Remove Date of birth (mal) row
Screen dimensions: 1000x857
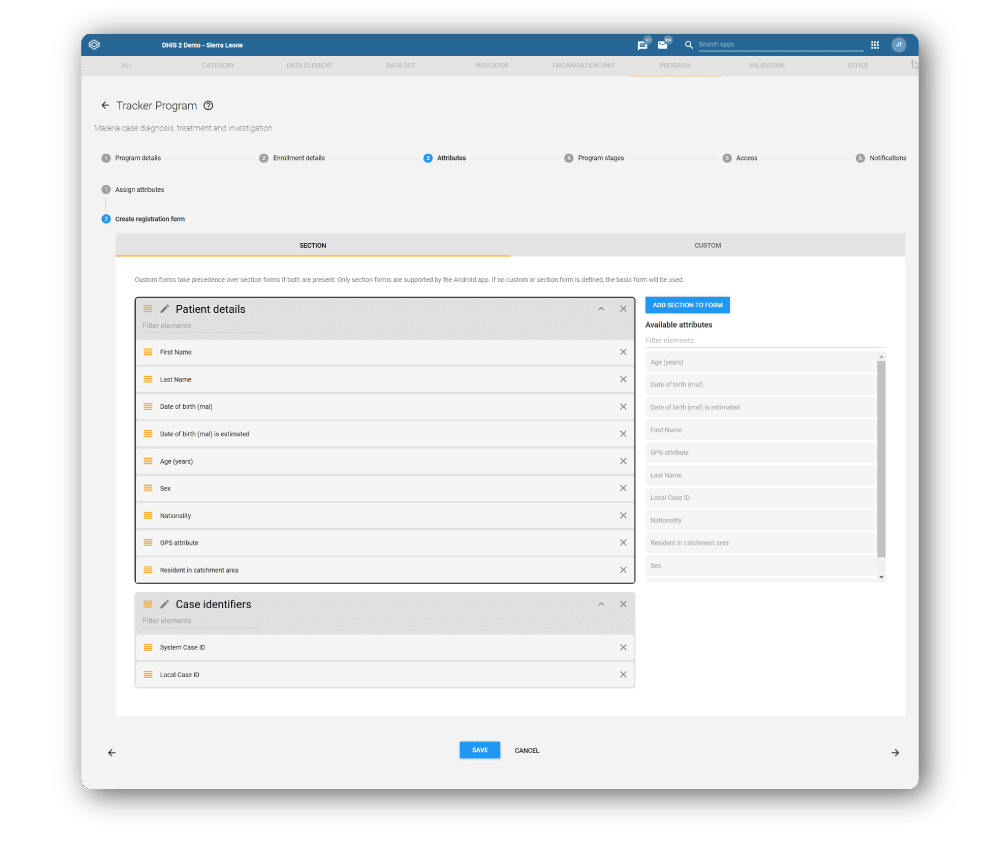[x=623, y=406]
